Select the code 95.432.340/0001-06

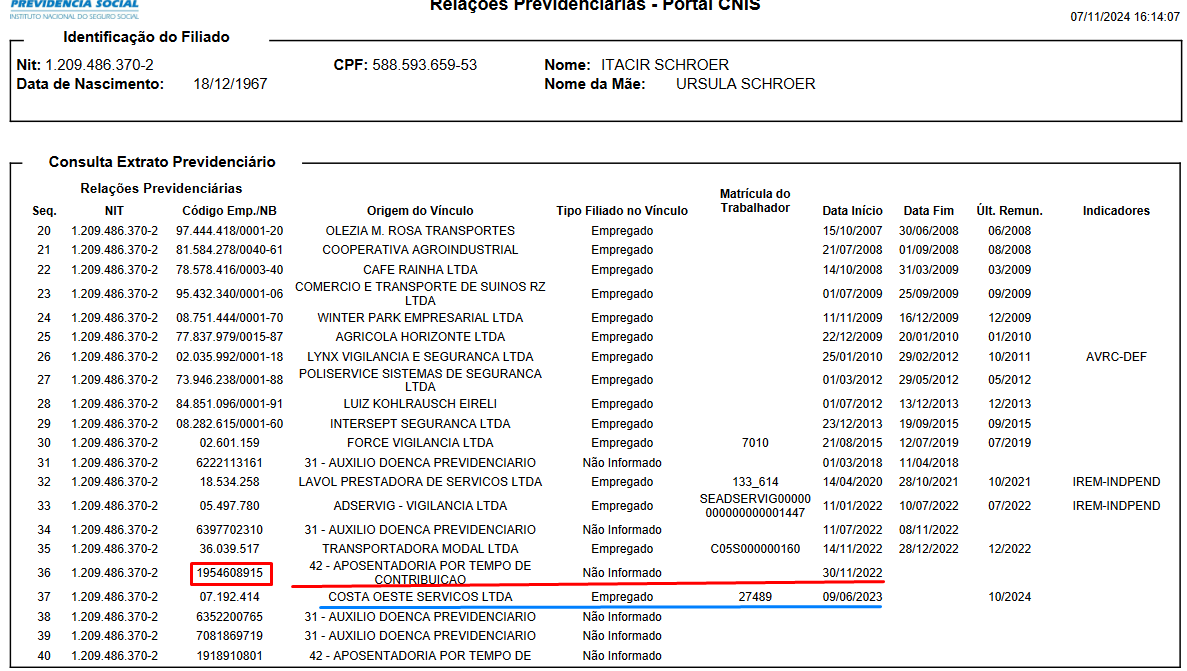click(229, 294)
